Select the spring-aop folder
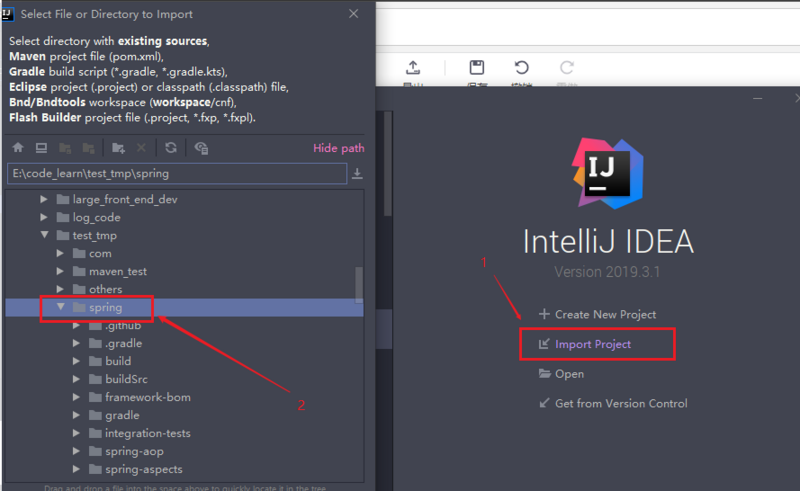The image size is (800, 491). pos(134,451)
